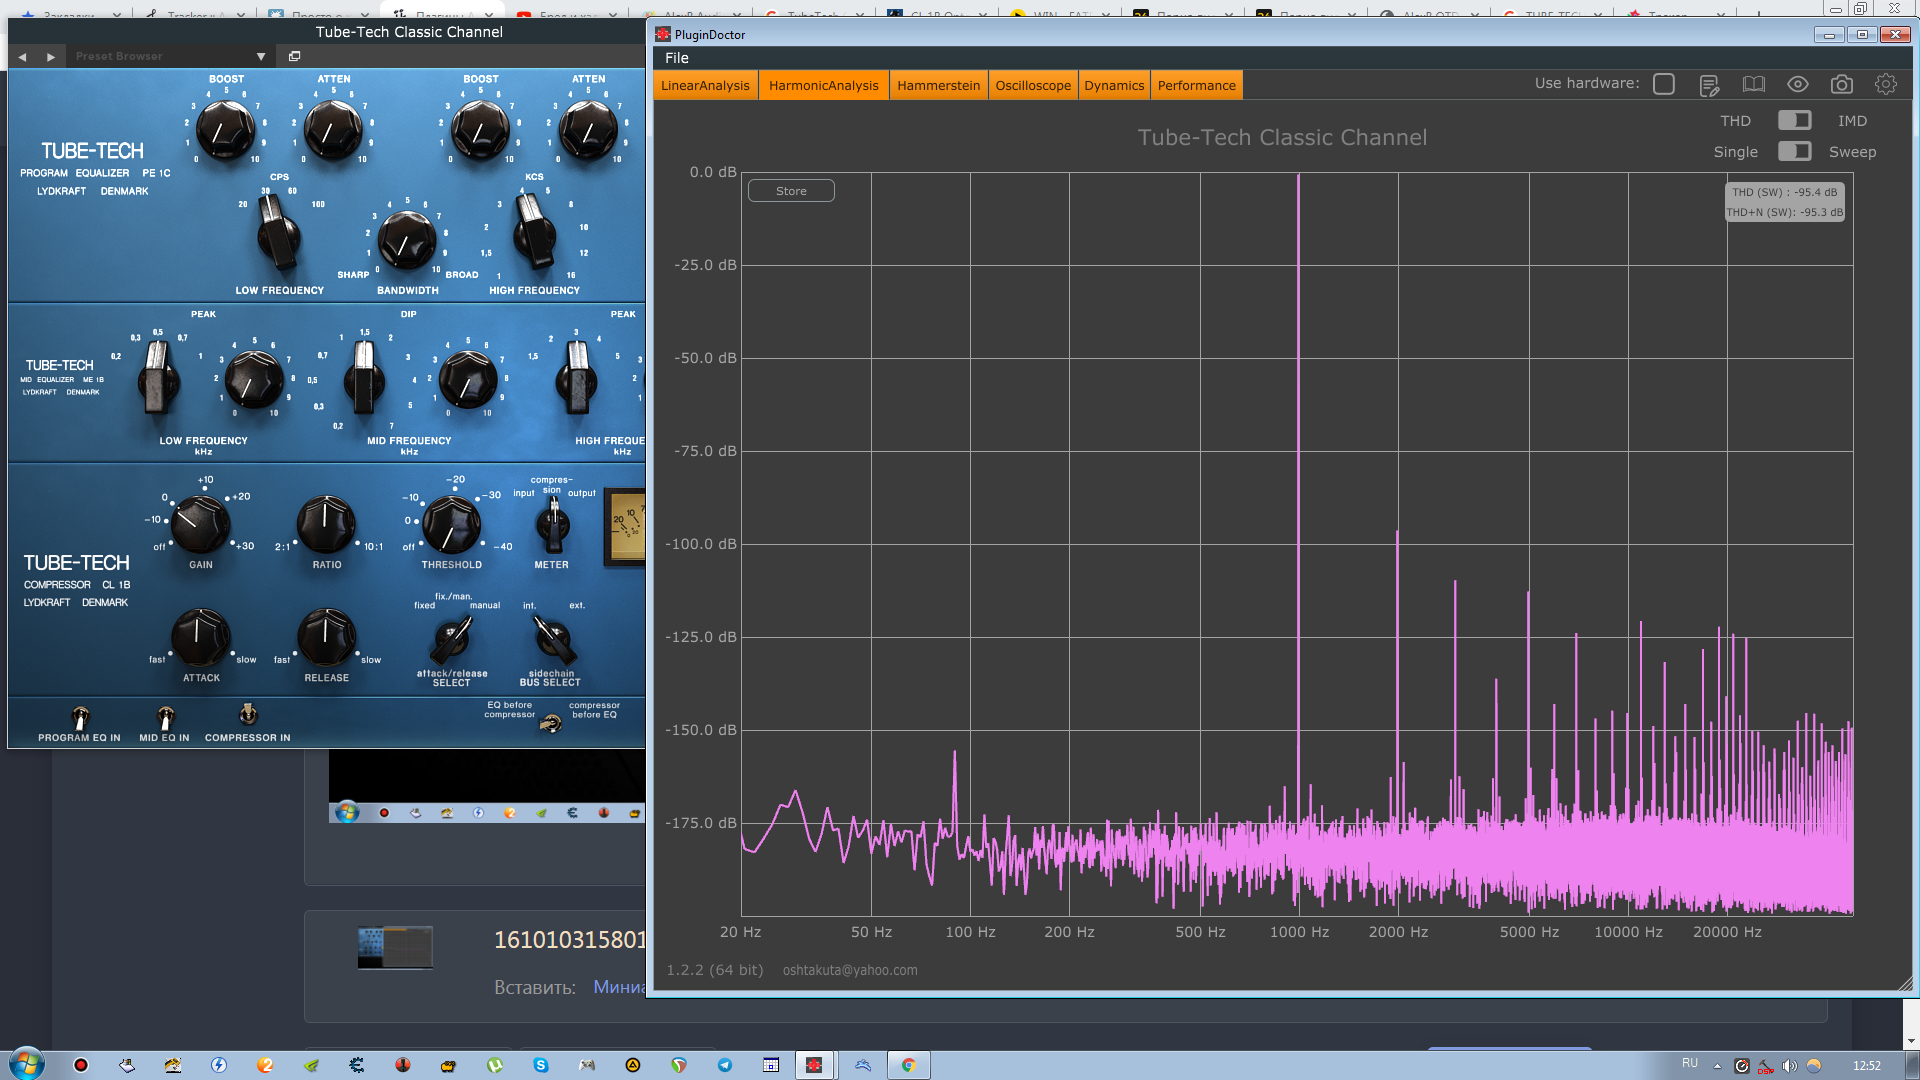The image size is (1920, 1080).
Task: Open the Oscilloscope tab
Action: (1033, 85)
